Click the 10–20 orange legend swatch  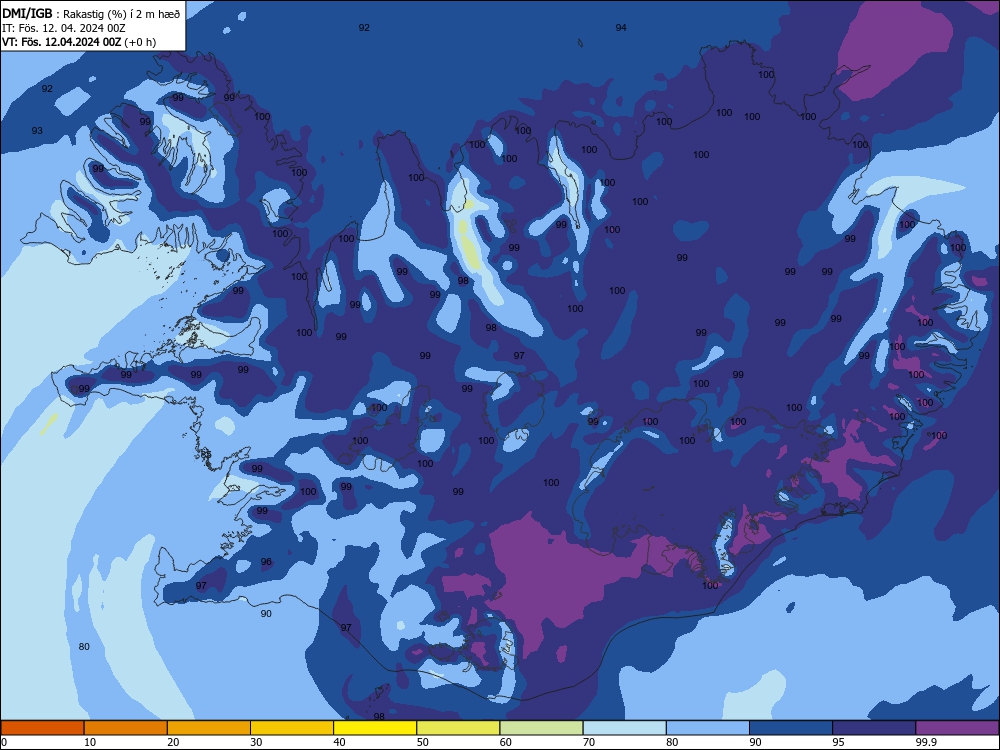tap(126, 728)
